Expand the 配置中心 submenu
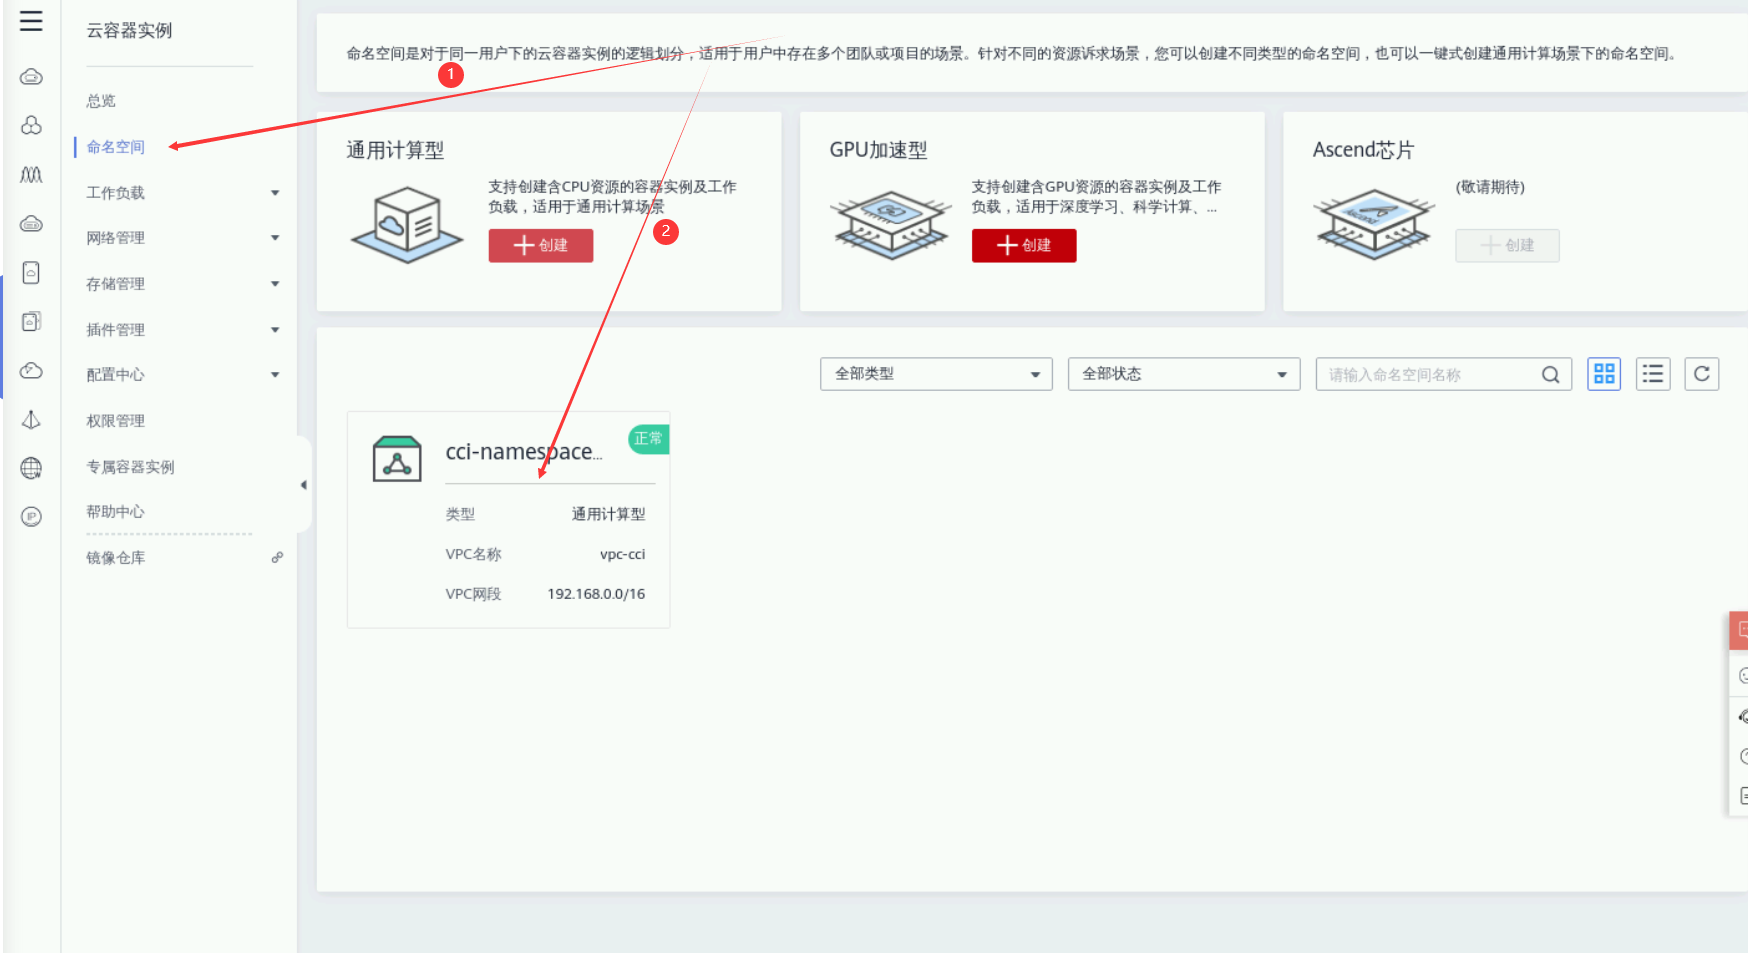1748x953 pixels. pyautogui.click(x=275, y=375)
